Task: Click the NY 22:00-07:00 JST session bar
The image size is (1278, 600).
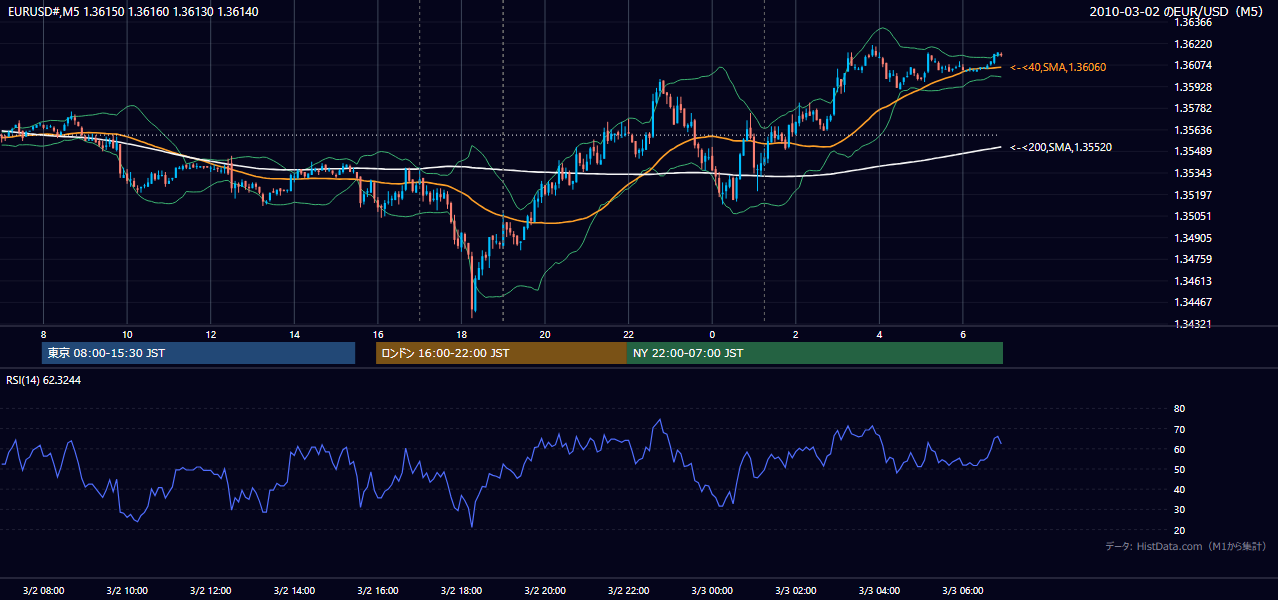Action: click(x=815, y=353)
